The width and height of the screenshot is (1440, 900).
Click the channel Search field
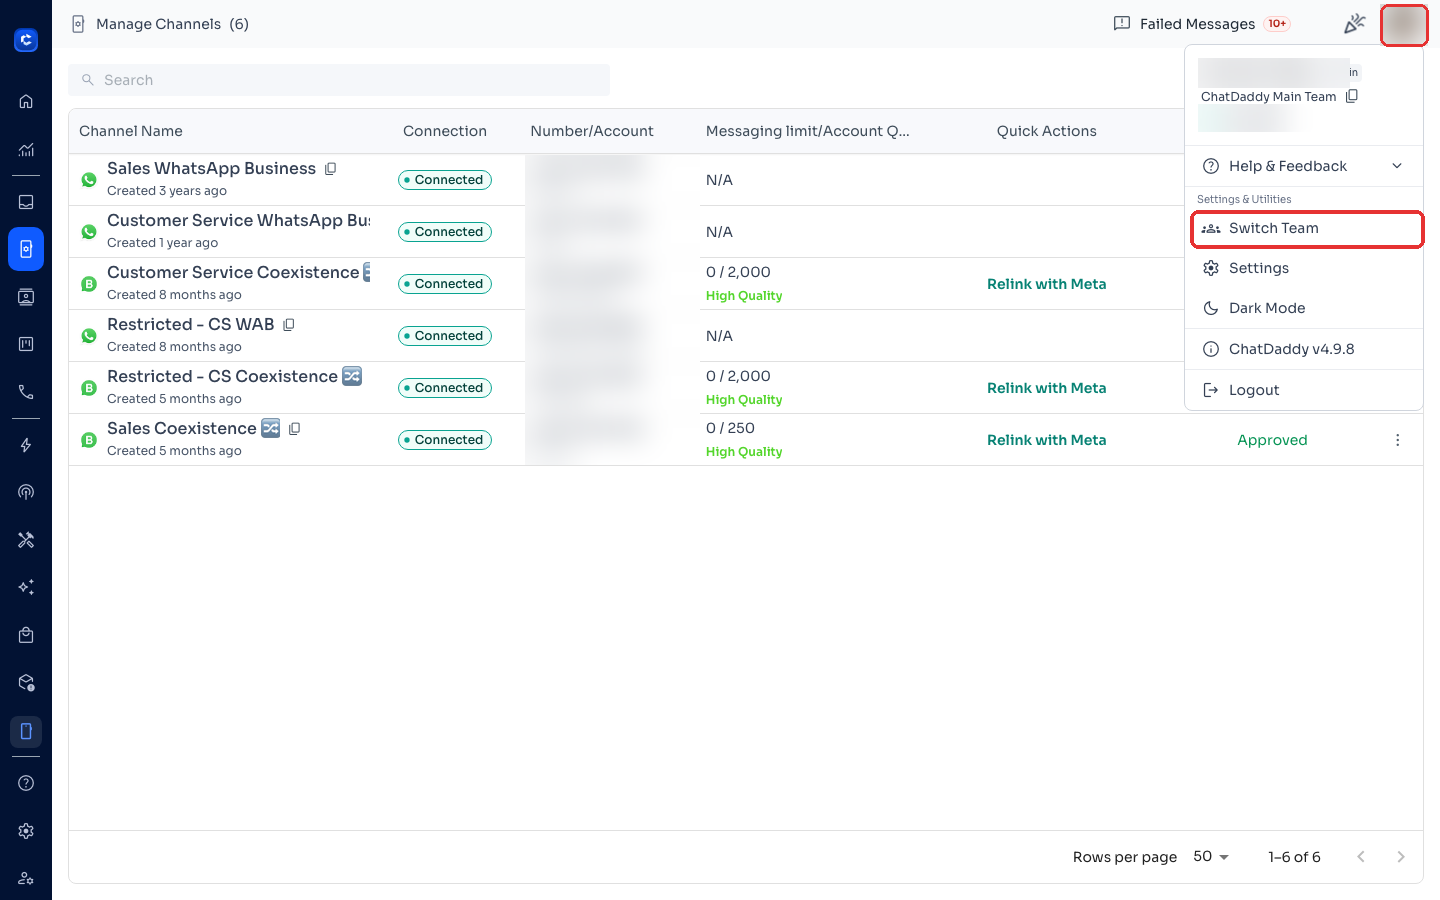click(x=339, y=80)
